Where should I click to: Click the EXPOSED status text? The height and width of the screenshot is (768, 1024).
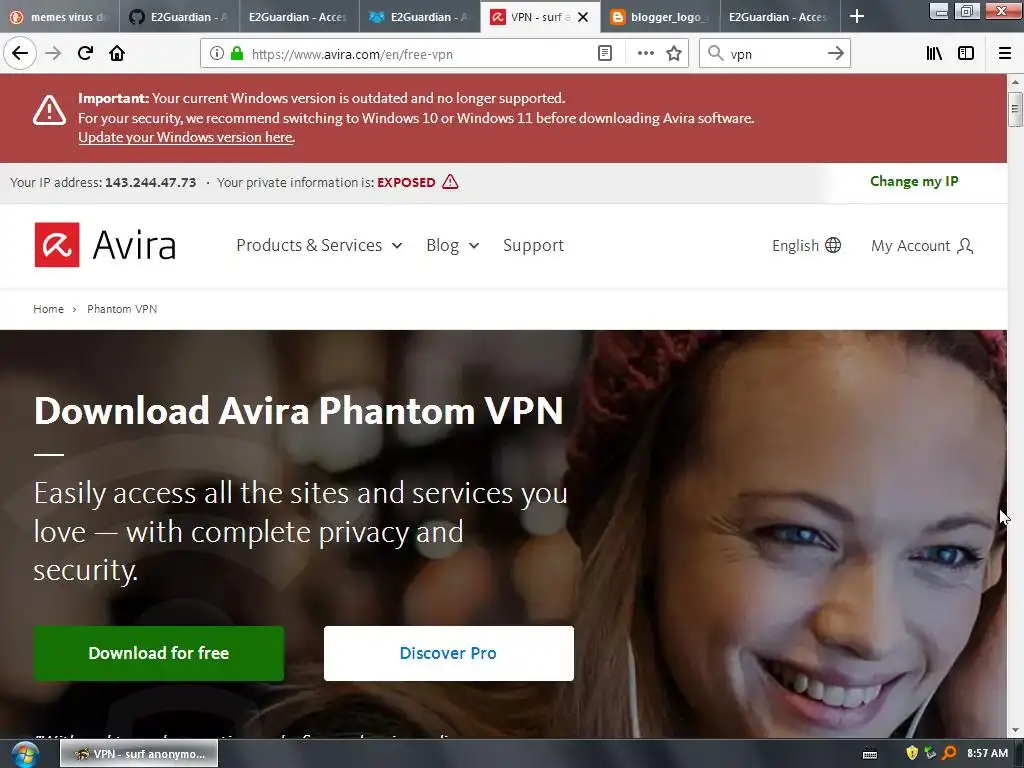pos(406,182)
